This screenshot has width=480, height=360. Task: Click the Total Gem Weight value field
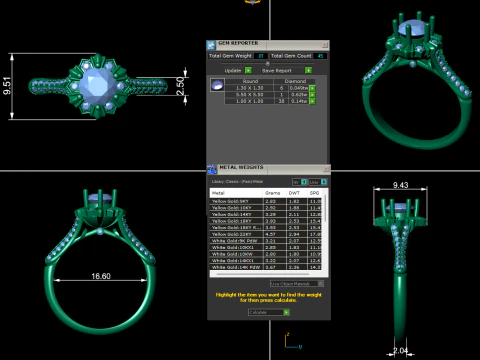(261, 56)
